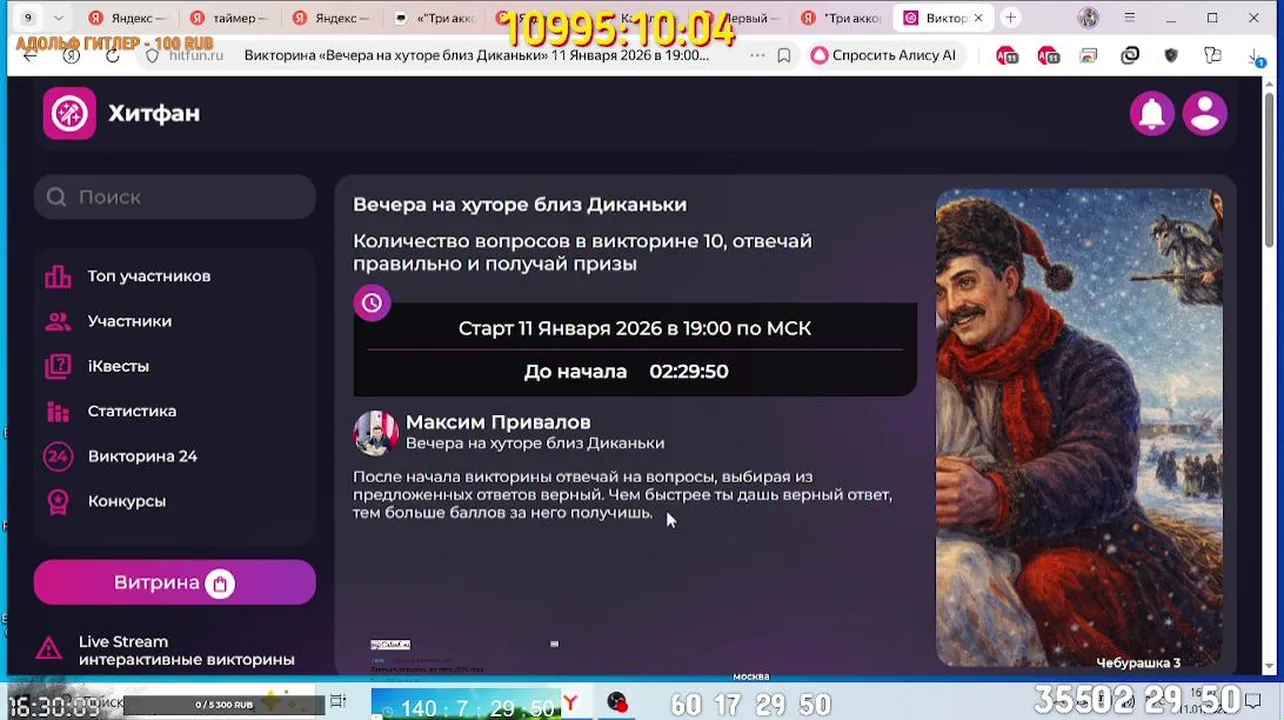
Task: Switch to «Три акко browser tab
Action: pyautogui.click(x=435, y=18)
